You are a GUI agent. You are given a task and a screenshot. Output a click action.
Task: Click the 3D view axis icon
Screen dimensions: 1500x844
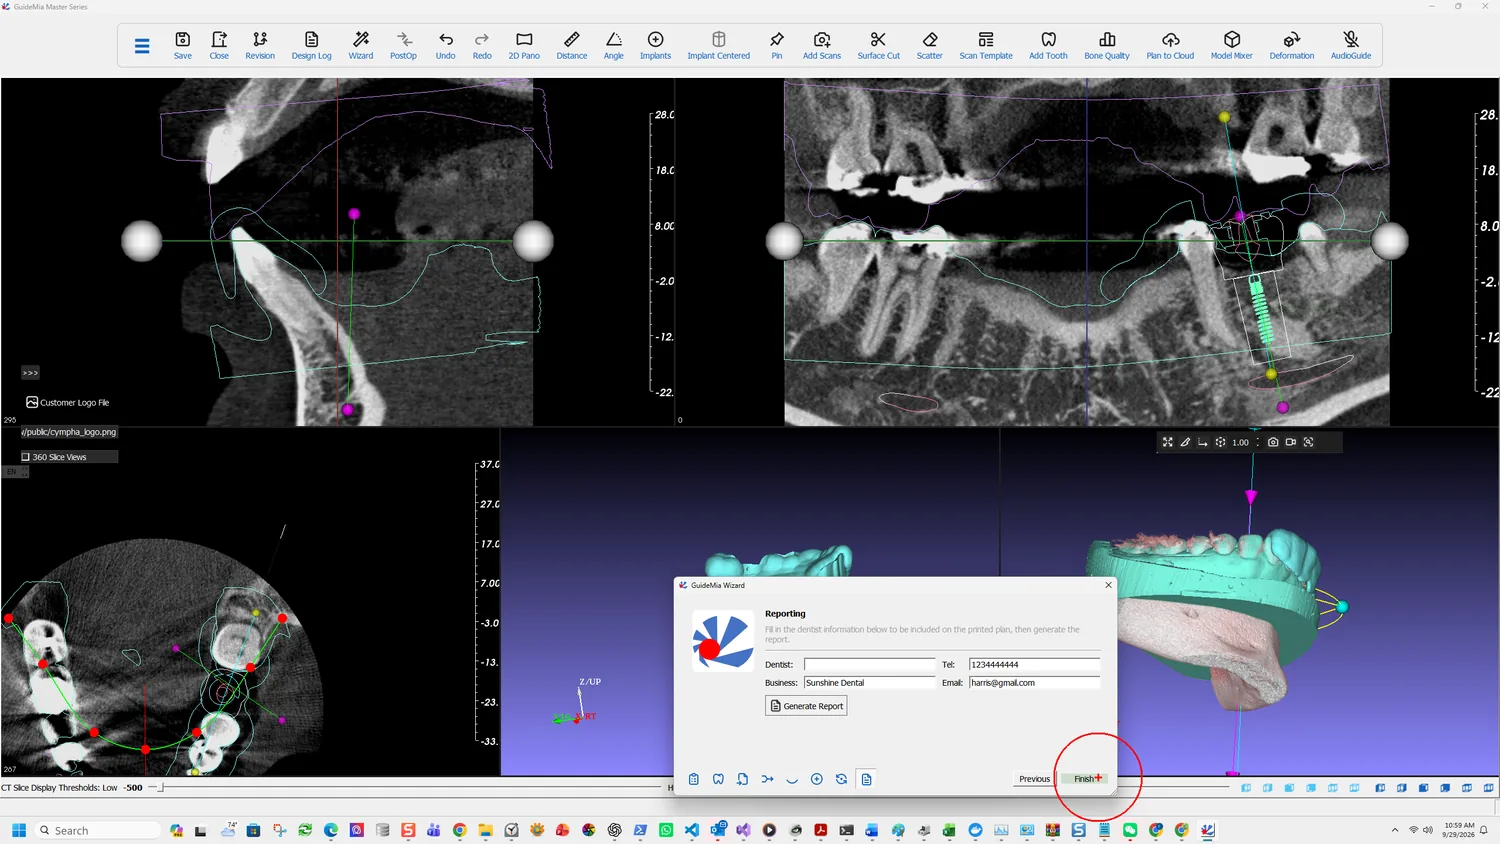1202,442
